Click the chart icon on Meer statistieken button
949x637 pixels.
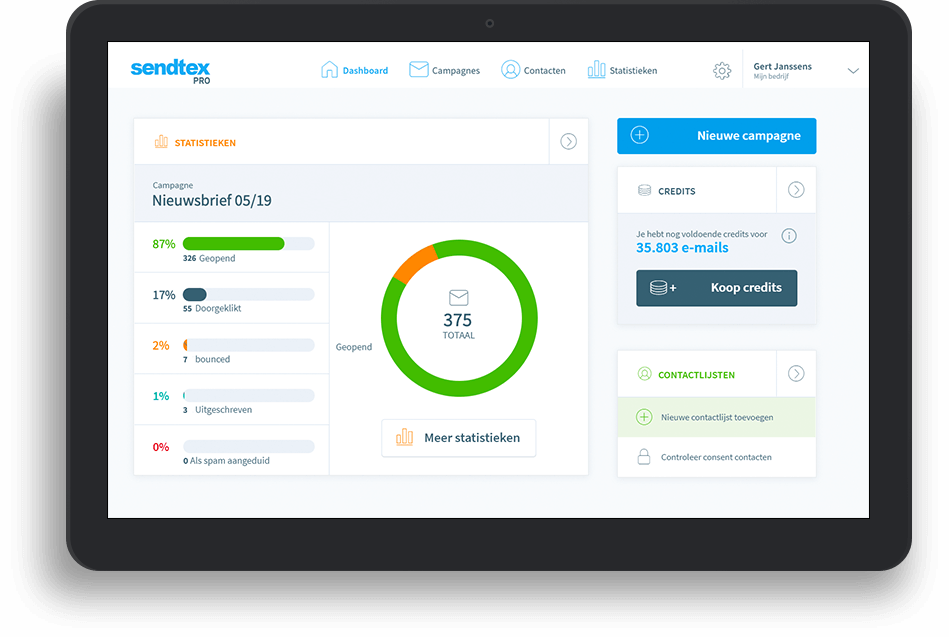pos(404,437)
